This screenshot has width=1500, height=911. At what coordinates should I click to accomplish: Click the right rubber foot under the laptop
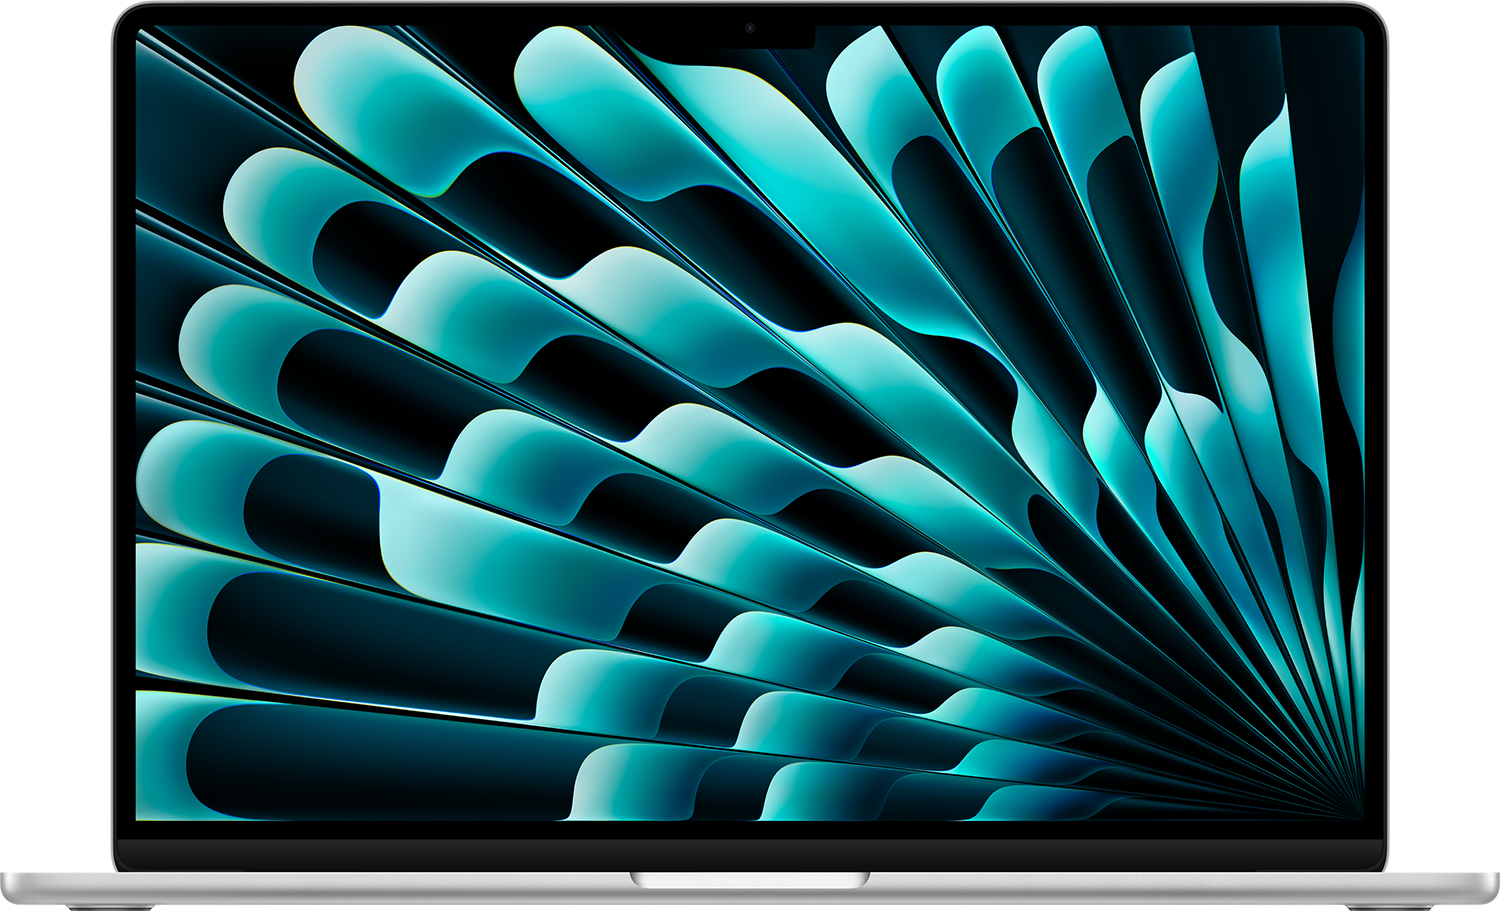(1390, 907)
